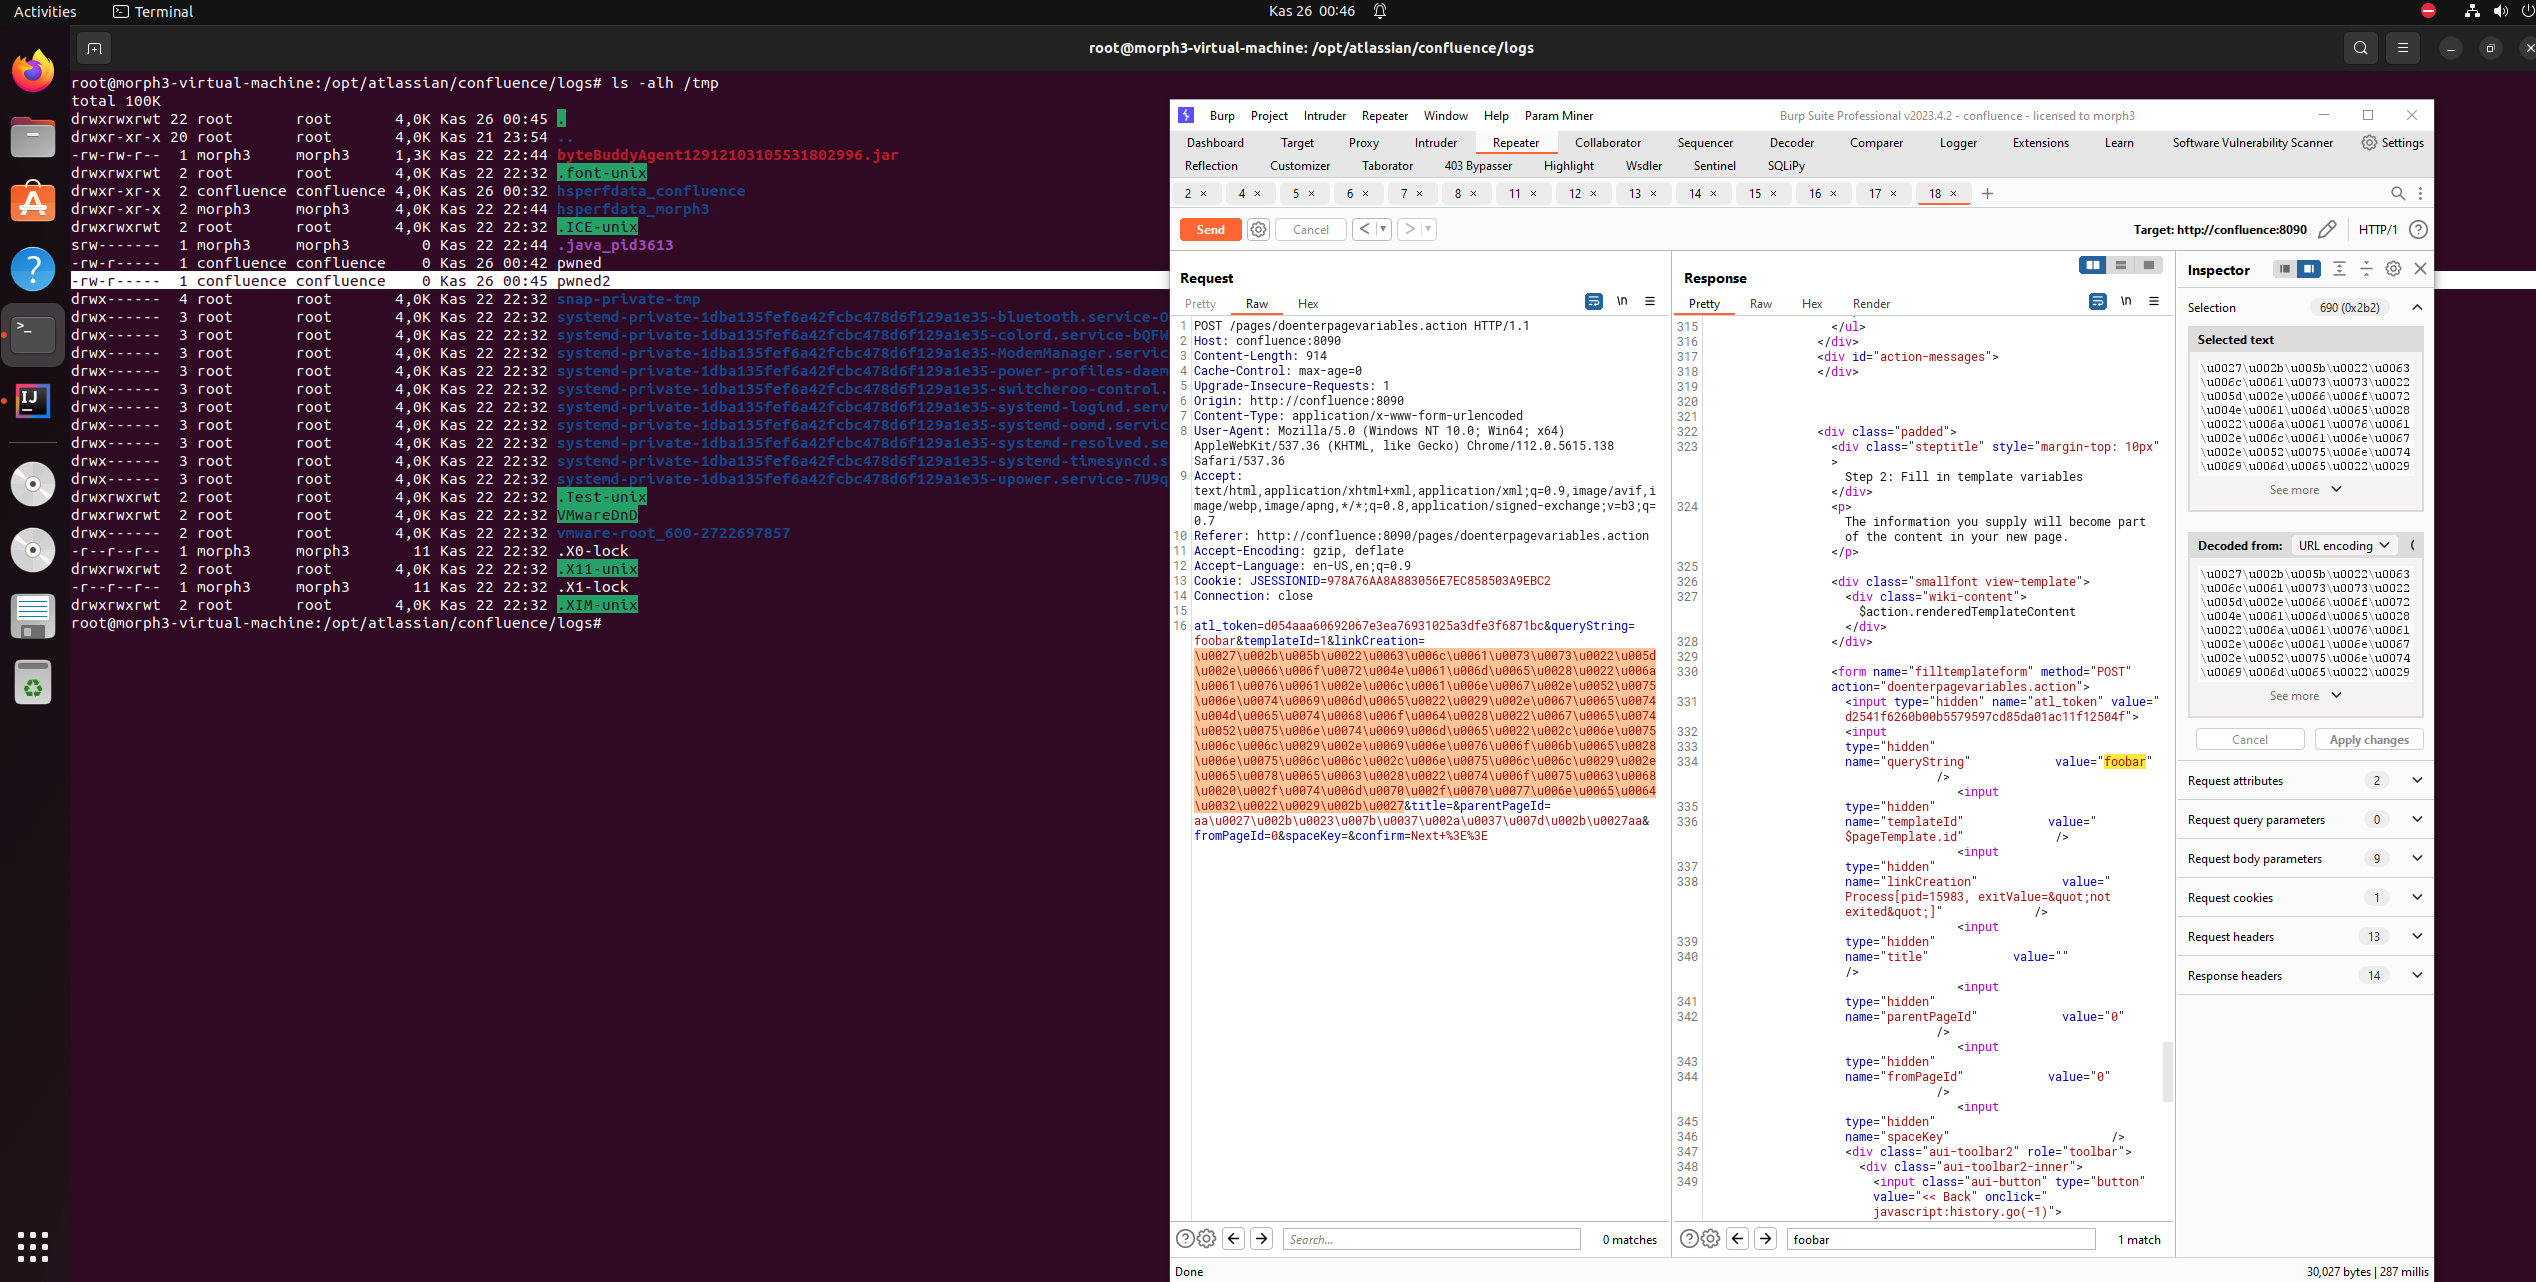Add new Repeater tab plus
This screenshot has width=2536, height=1282.
1988,194
